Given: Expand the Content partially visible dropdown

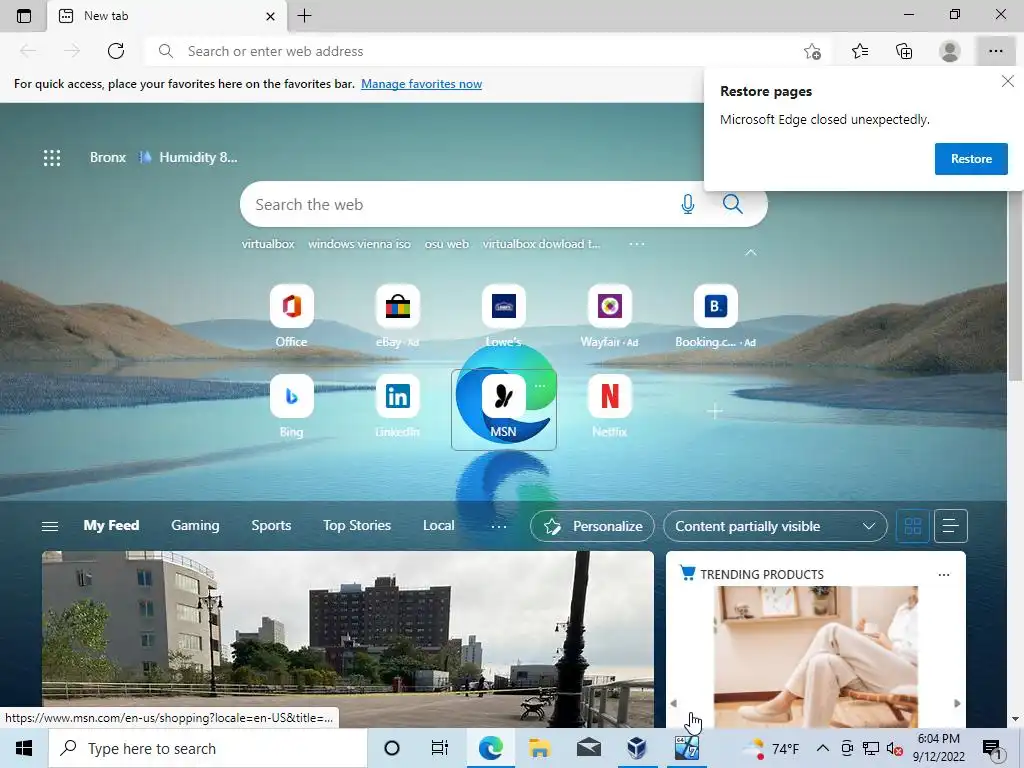Looking at the screenshot, I should (775, 526).
